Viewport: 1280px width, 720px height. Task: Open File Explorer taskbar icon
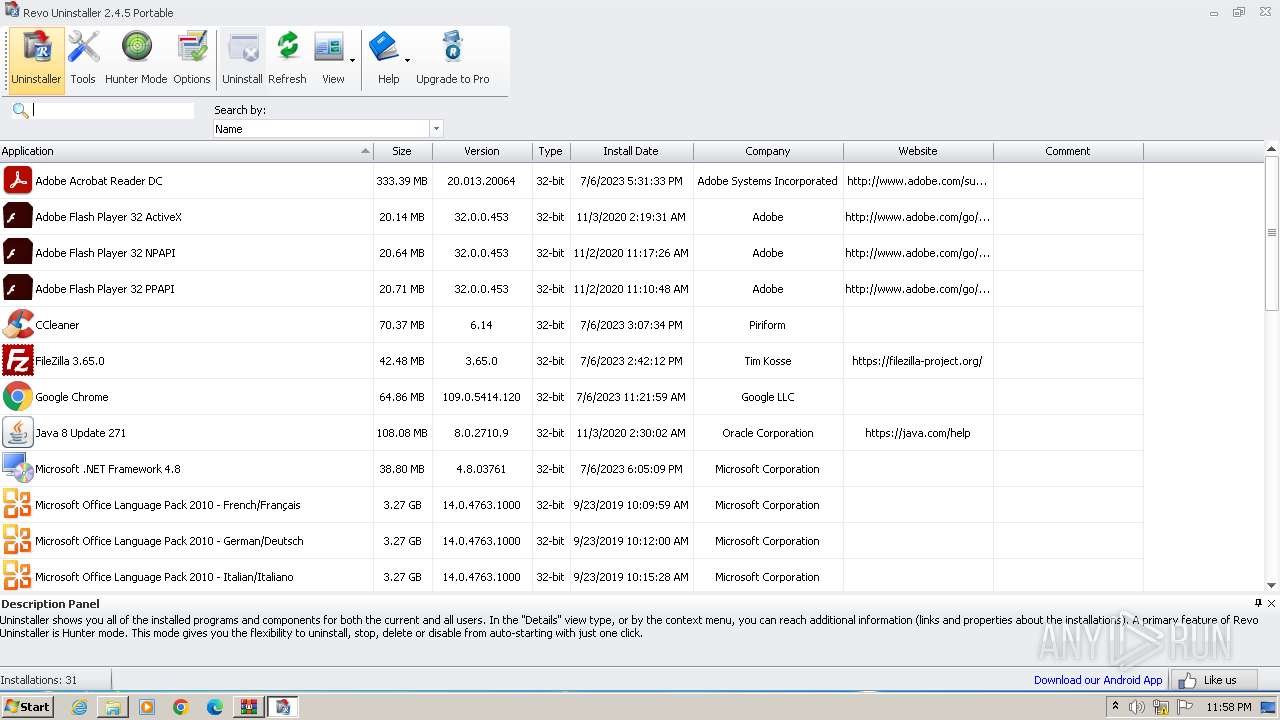pyautogui.click(x=113, y=707)
